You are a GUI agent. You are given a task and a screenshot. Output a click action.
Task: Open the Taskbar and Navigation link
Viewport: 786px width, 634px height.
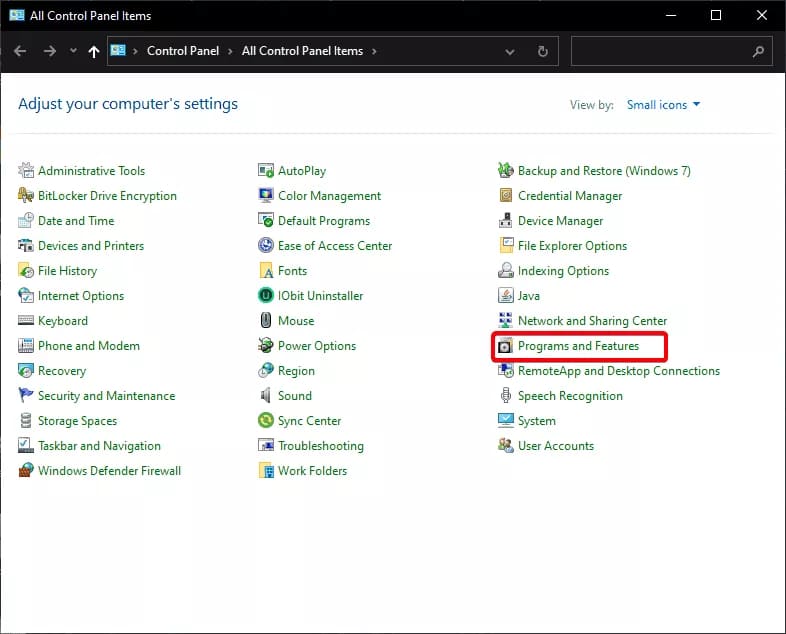[99, 446]
